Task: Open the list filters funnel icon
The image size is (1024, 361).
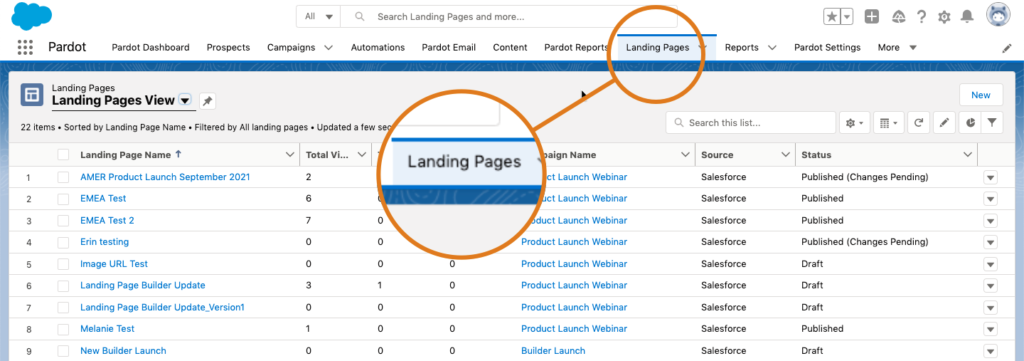Action: tap(992, 122)
